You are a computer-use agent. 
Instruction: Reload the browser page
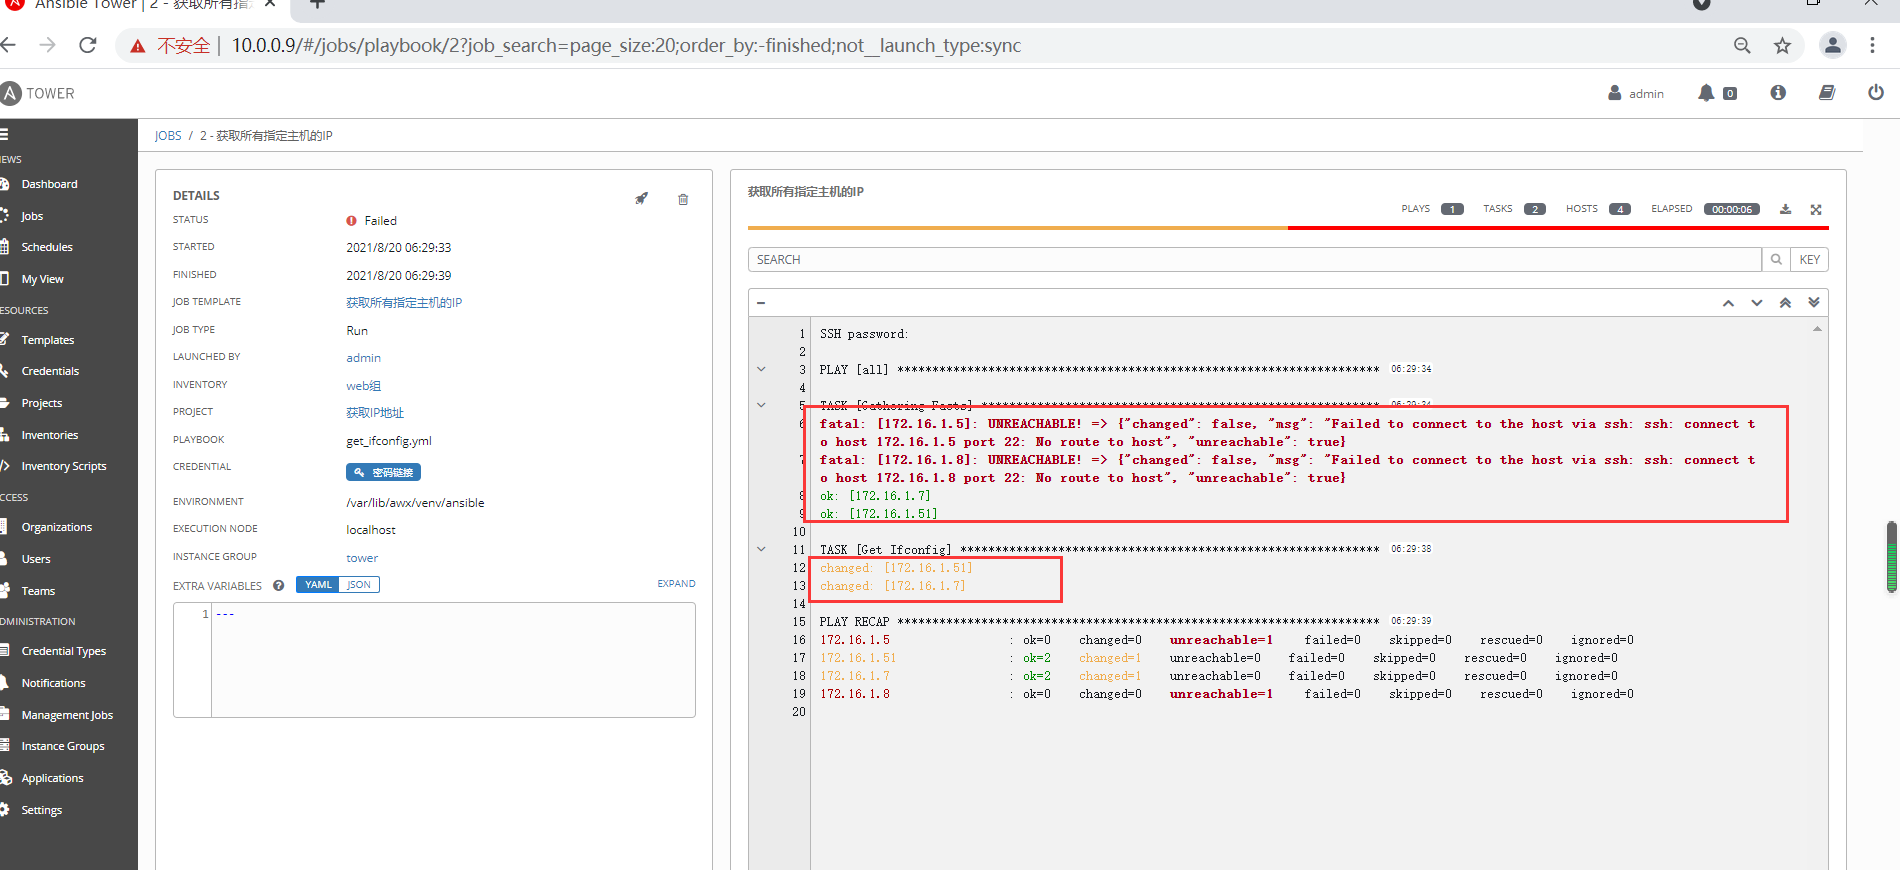(x=88, y=45)
